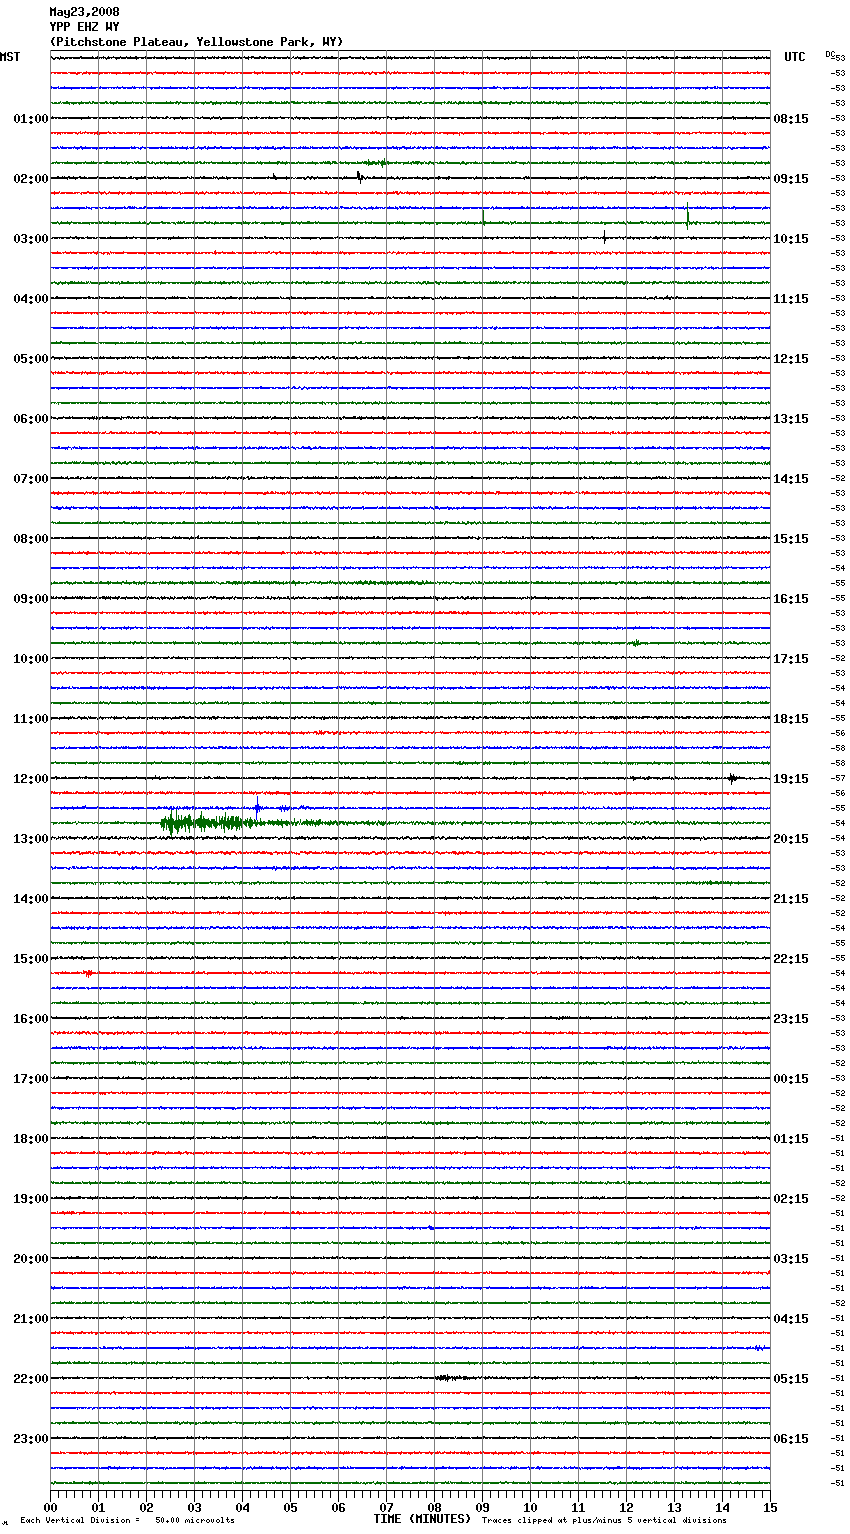The image size is (850, 1534).
Task: Select the 17:00 MST time label
Action: (30, 1079)
